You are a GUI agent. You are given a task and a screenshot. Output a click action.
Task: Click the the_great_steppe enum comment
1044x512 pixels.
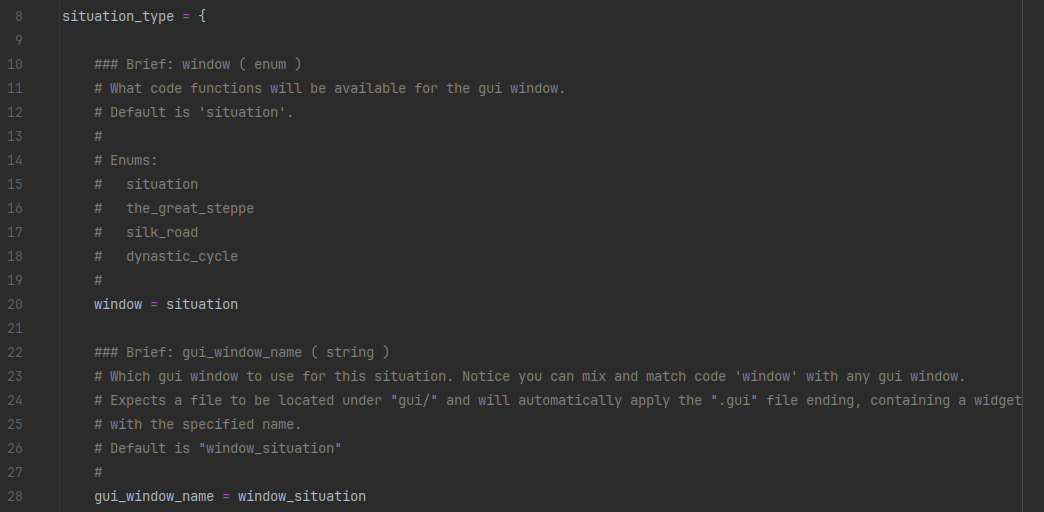coord(189,209)
